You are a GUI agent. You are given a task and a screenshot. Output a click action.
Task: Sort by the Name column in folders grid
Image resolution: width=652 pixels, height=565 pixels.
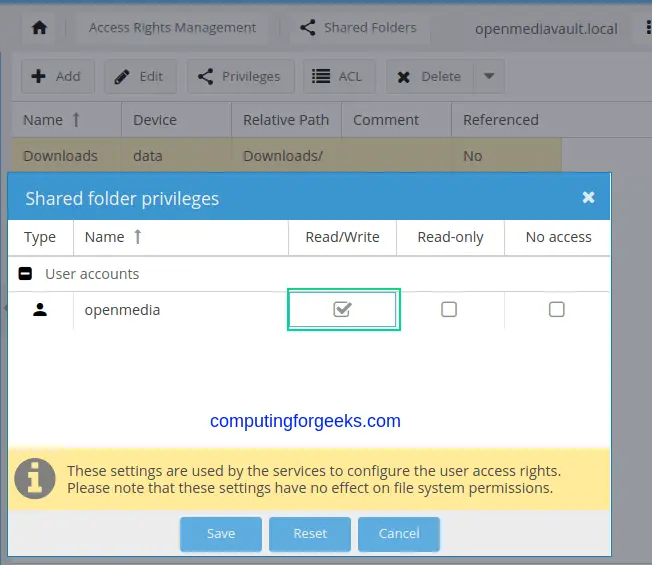click(67, 120)
